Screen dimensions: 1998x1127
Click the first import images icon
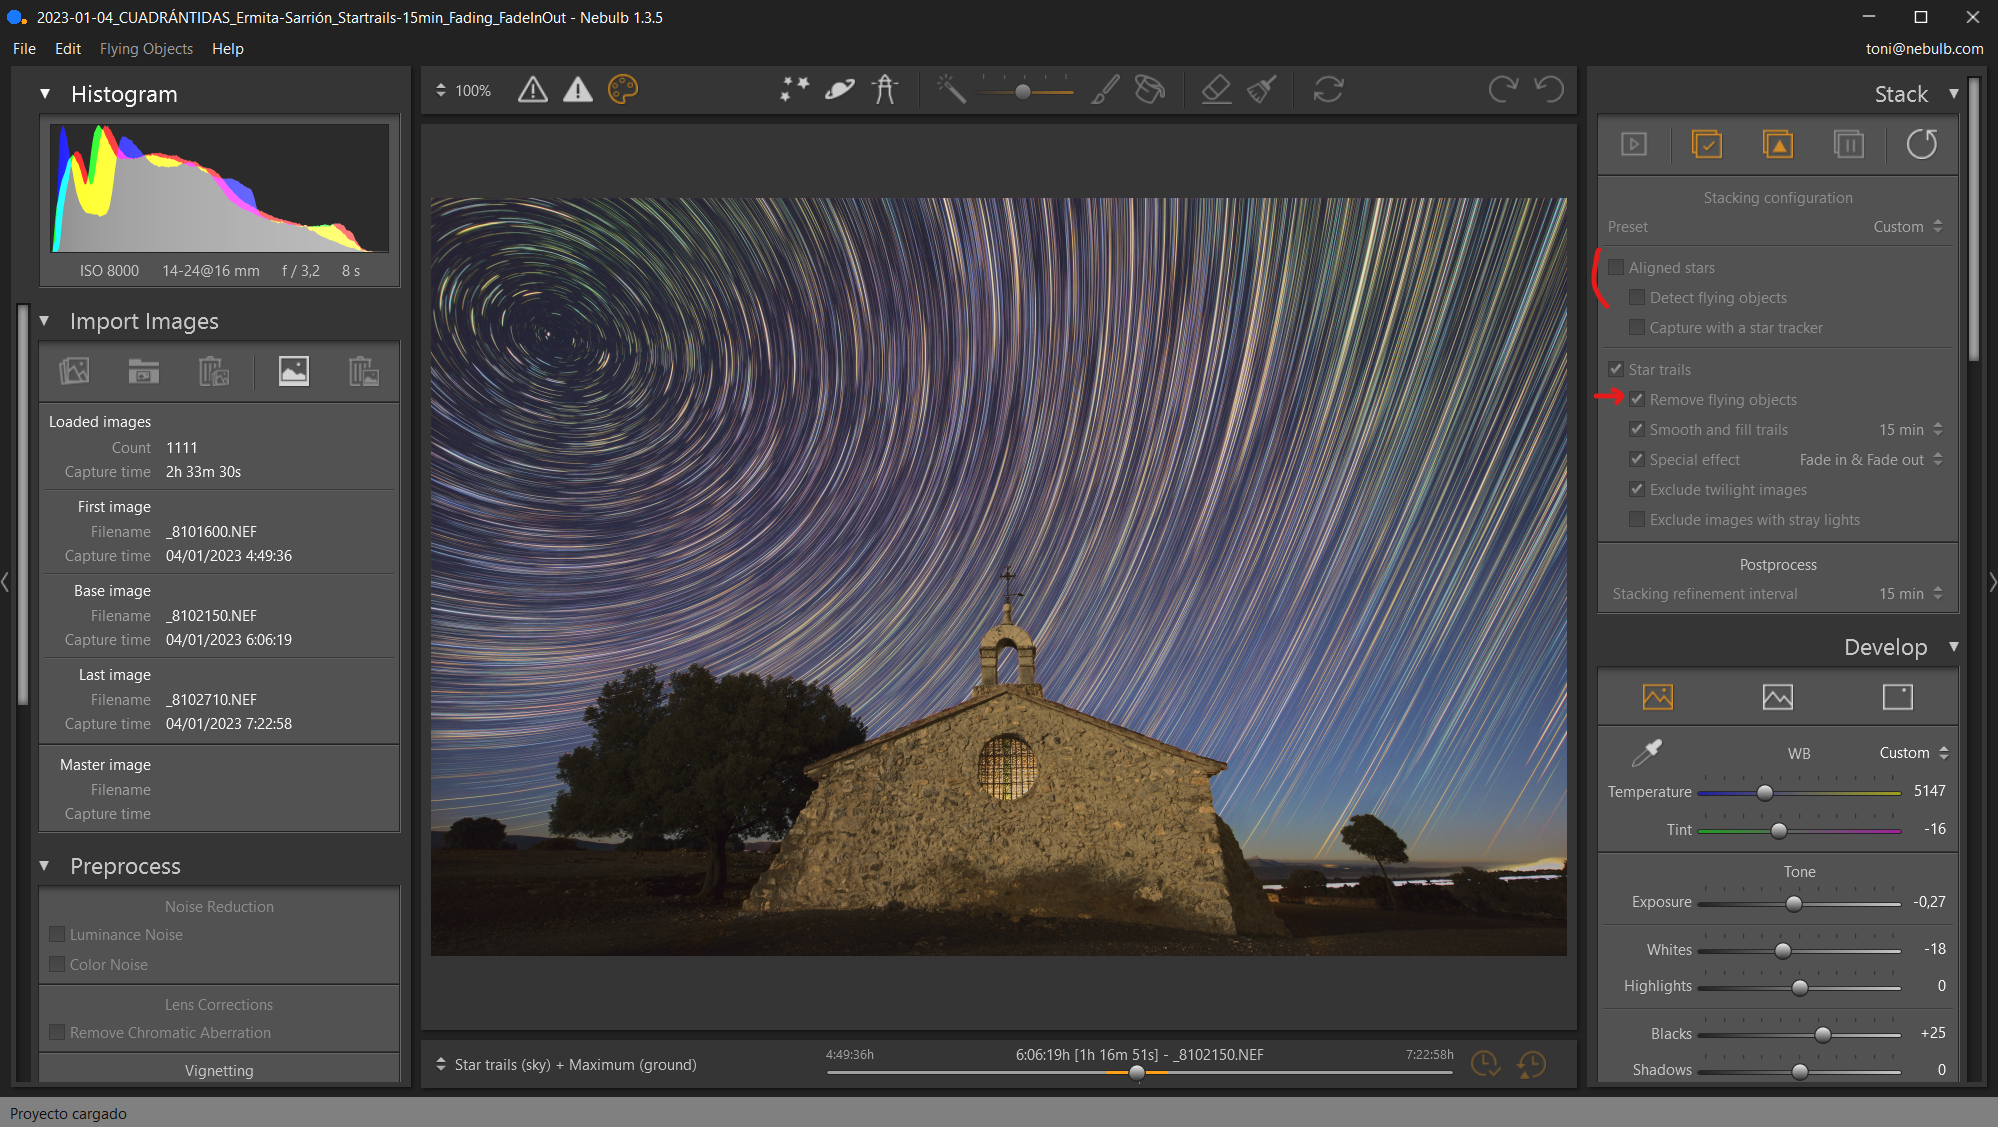[74, 371]
